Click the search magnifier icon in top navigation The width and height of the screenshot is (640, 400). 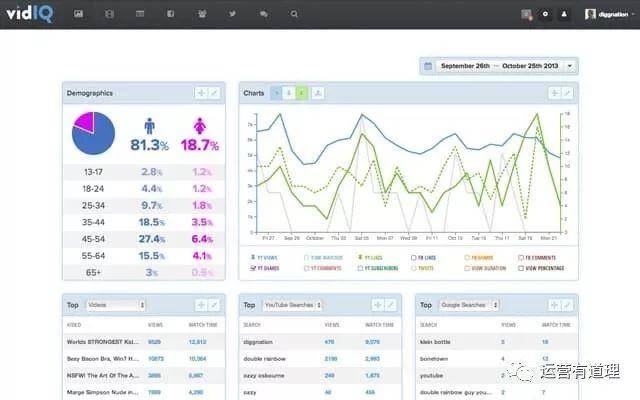[x=294, y=14]
